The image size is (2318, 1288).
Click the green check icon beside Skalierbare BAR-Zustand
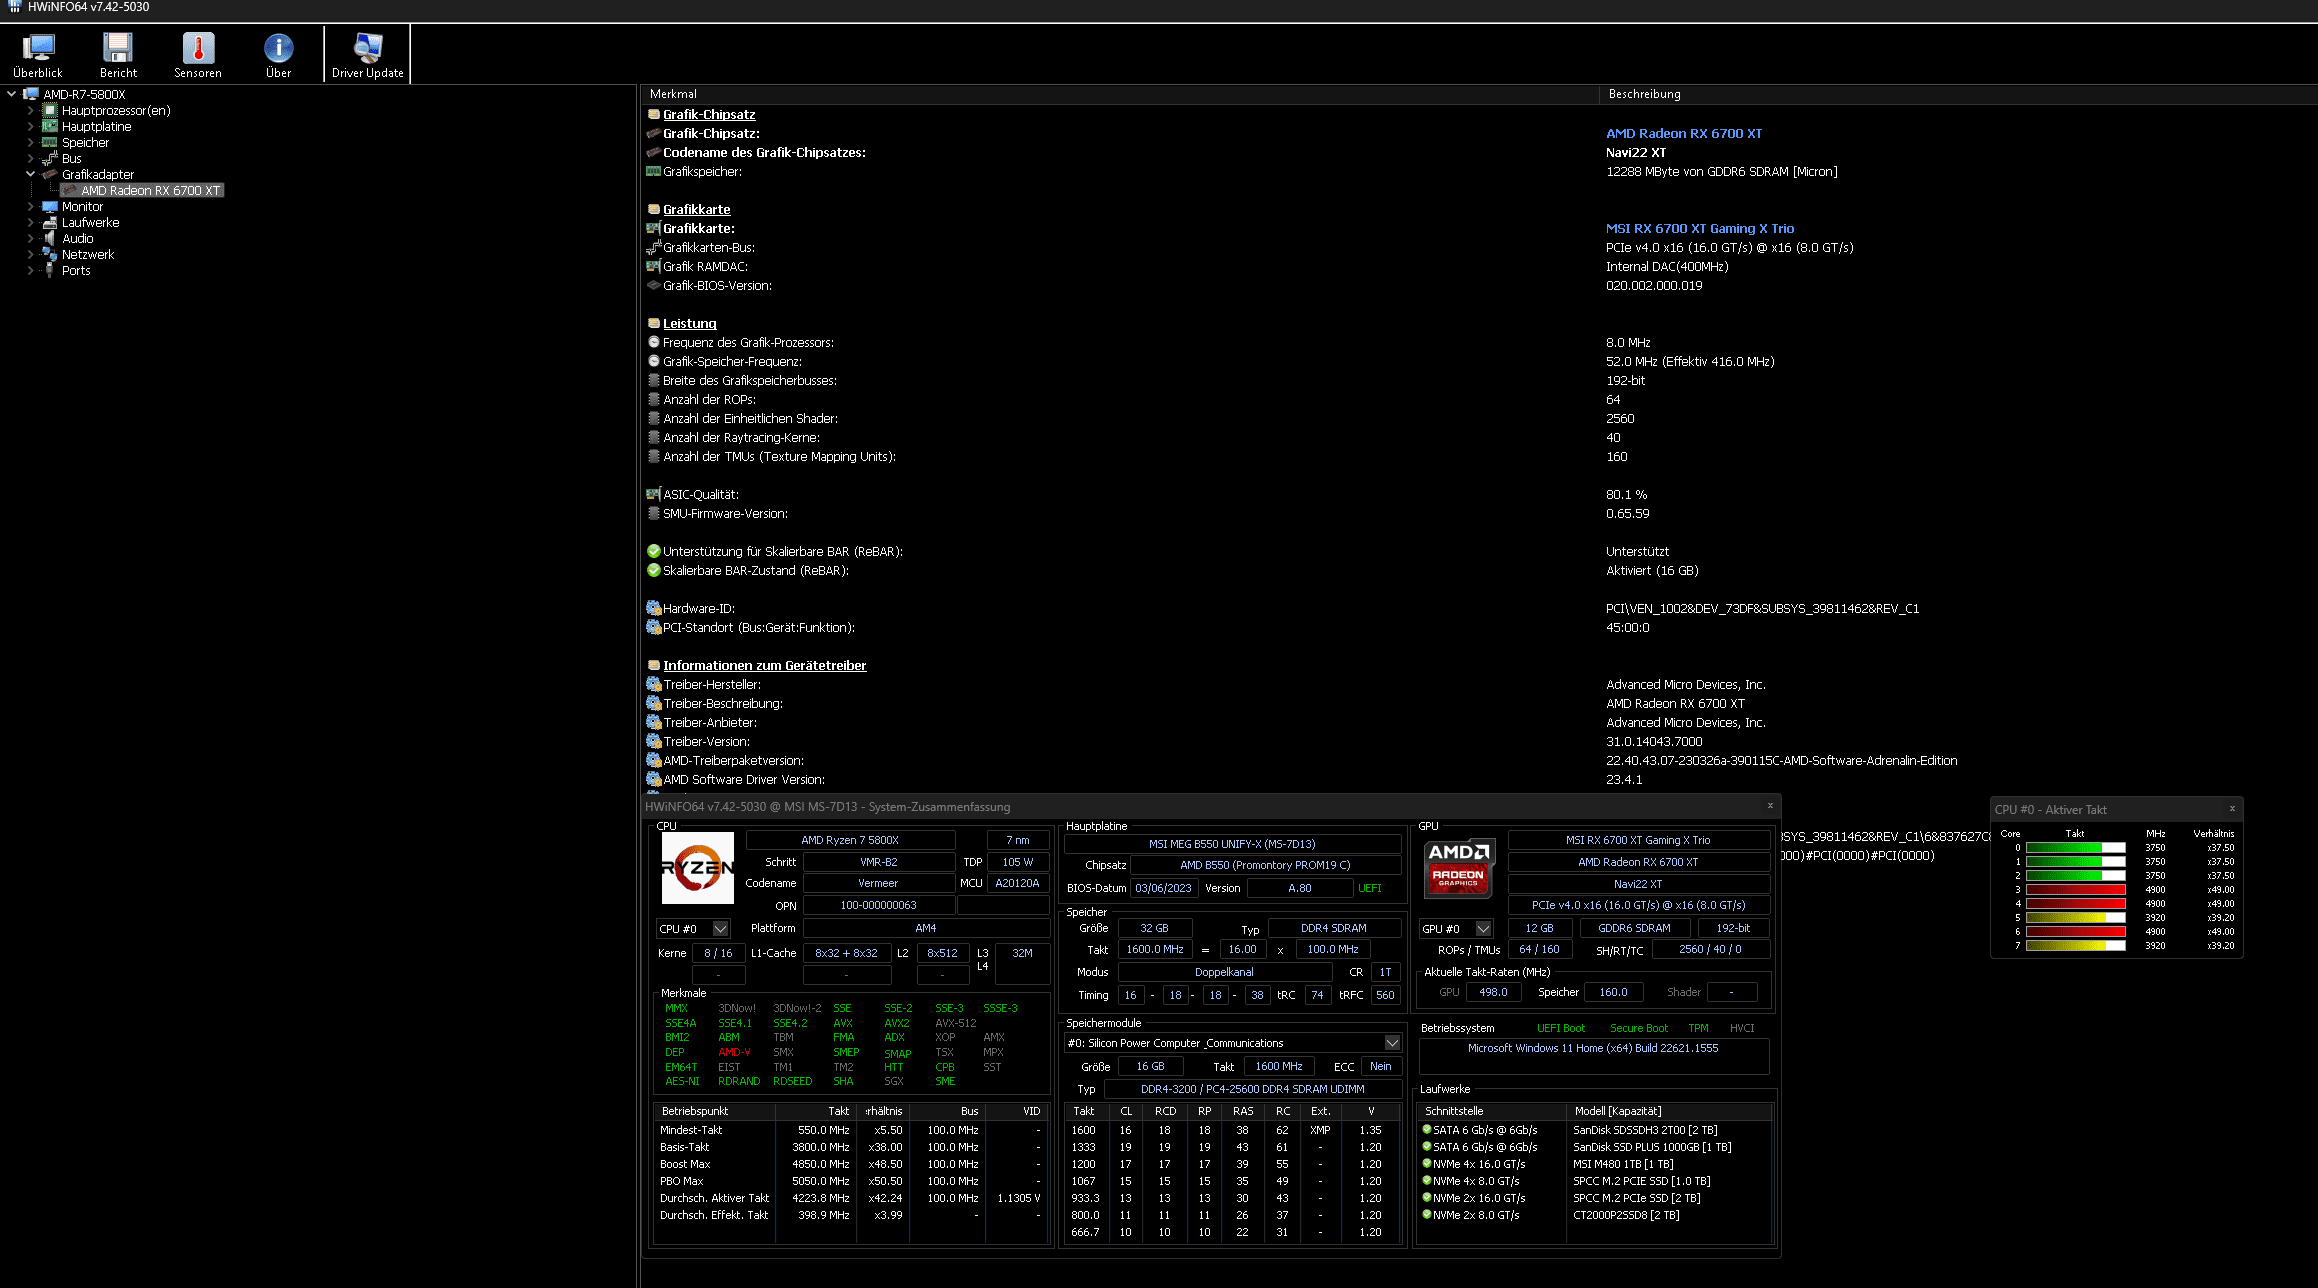654,570
